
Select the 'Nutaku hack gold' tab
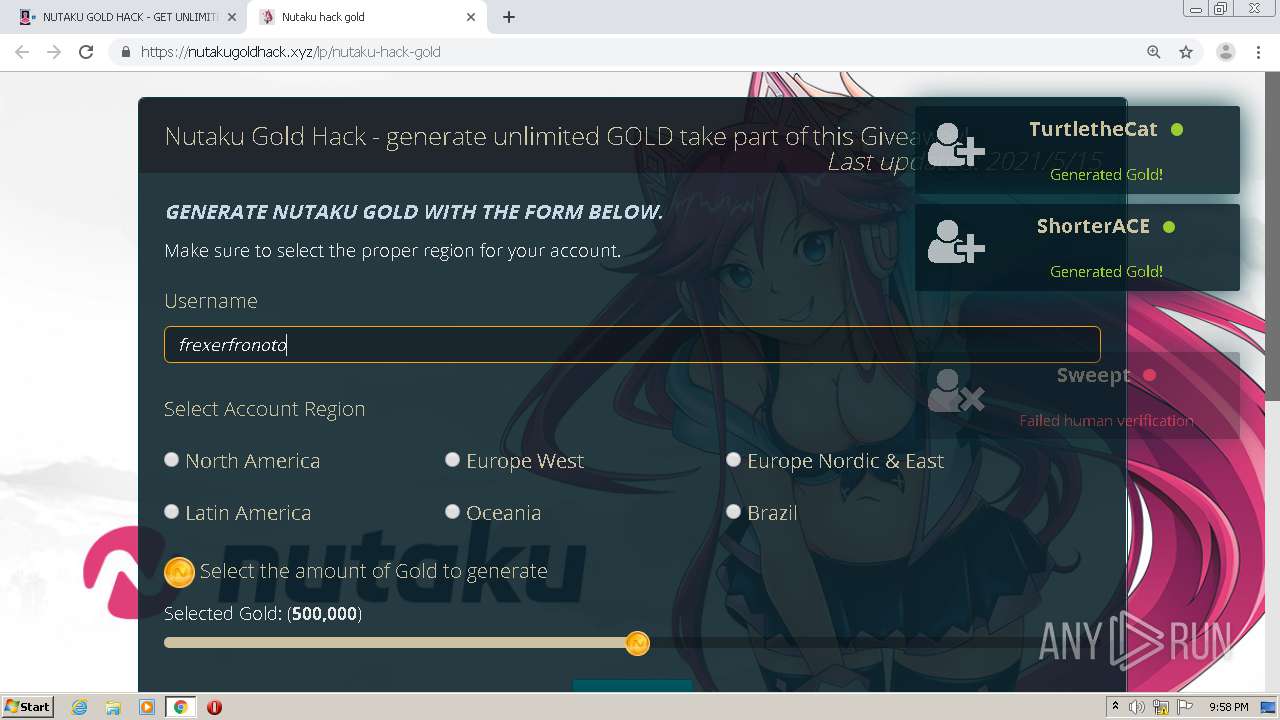pos(368,17)
